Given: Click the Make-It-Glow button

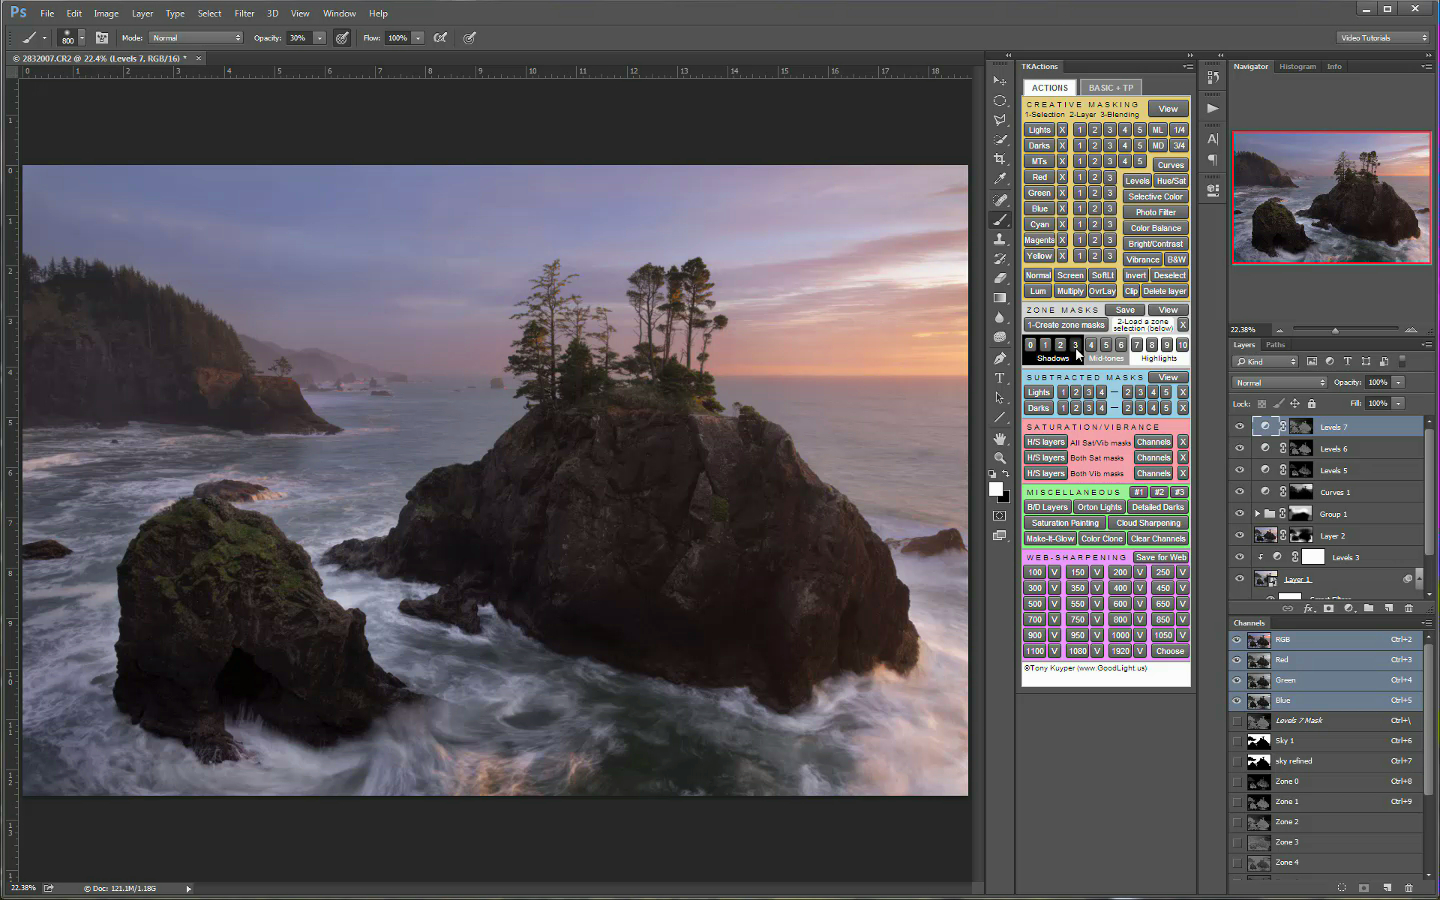Looking at the screenshot, I should click(1050, 539).
